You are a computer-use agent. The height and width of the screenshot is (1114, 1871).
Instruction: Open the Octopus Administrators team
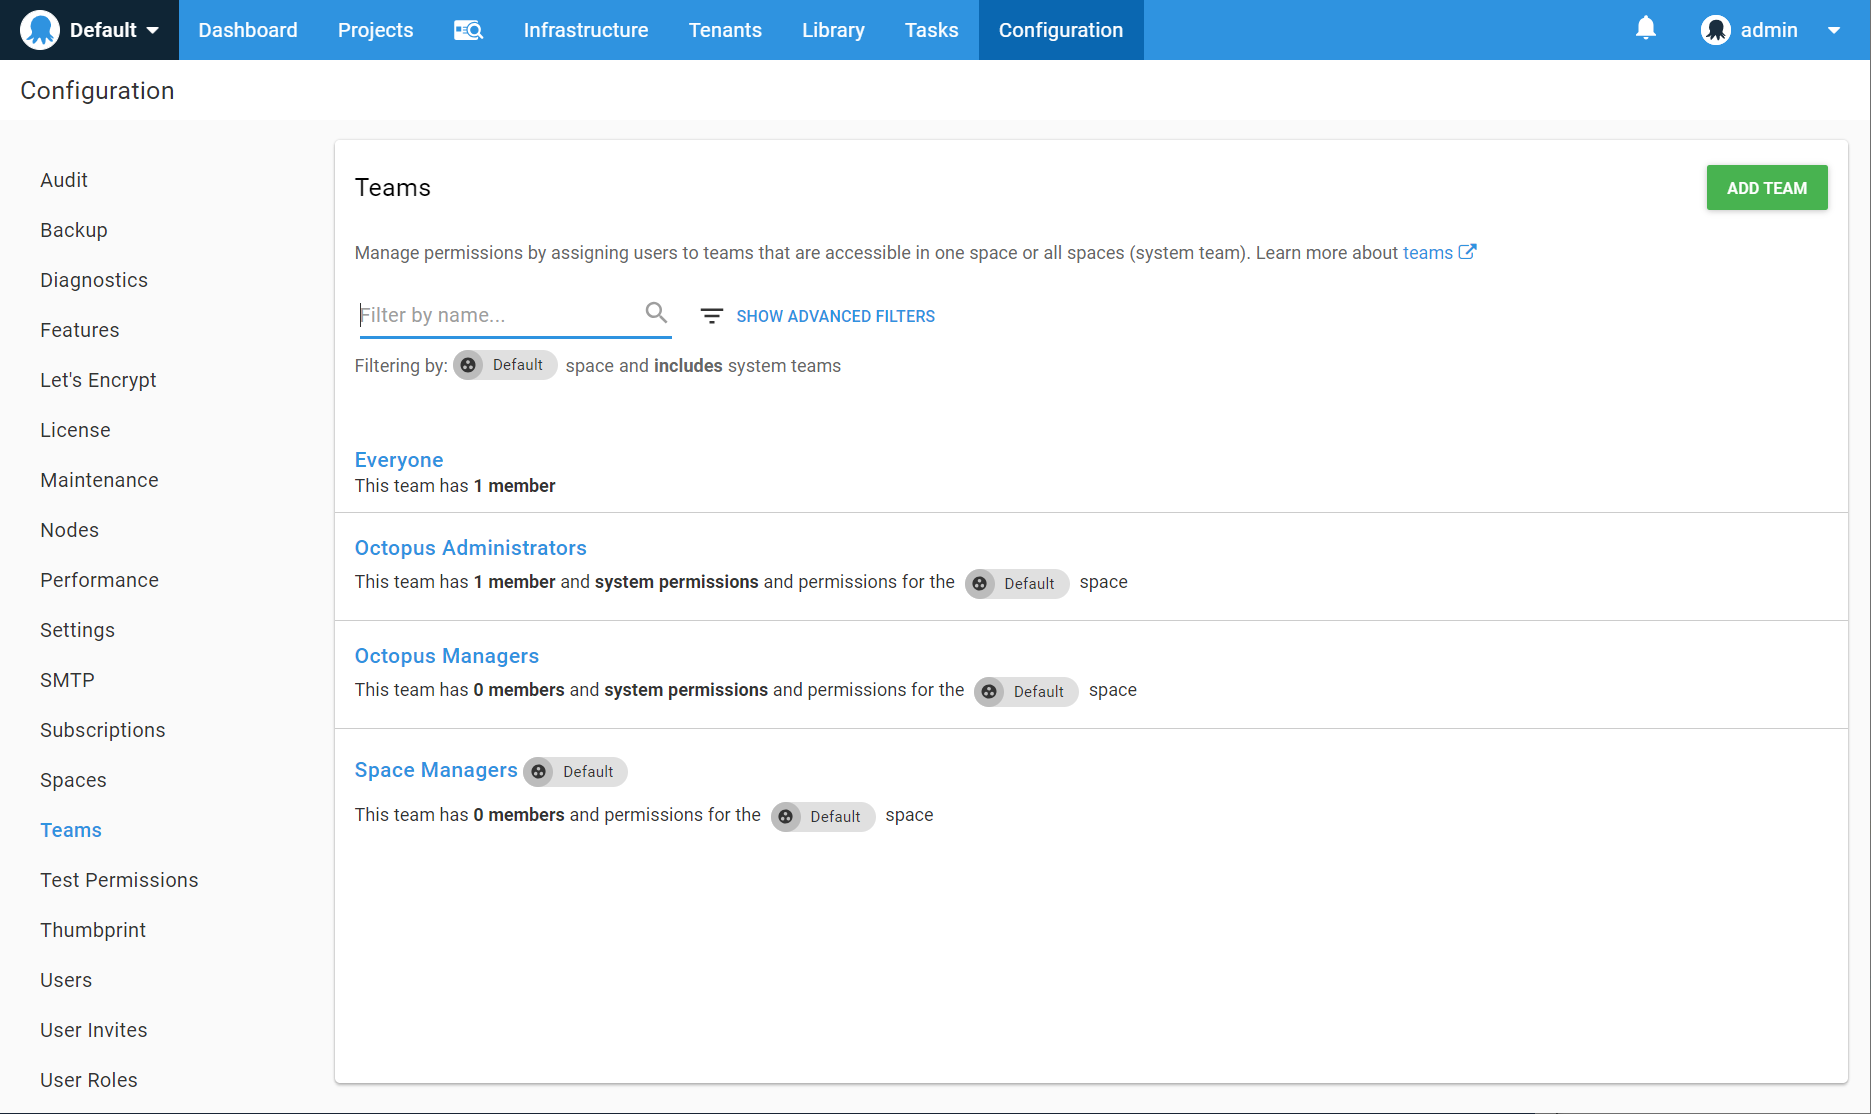[470, 548]
